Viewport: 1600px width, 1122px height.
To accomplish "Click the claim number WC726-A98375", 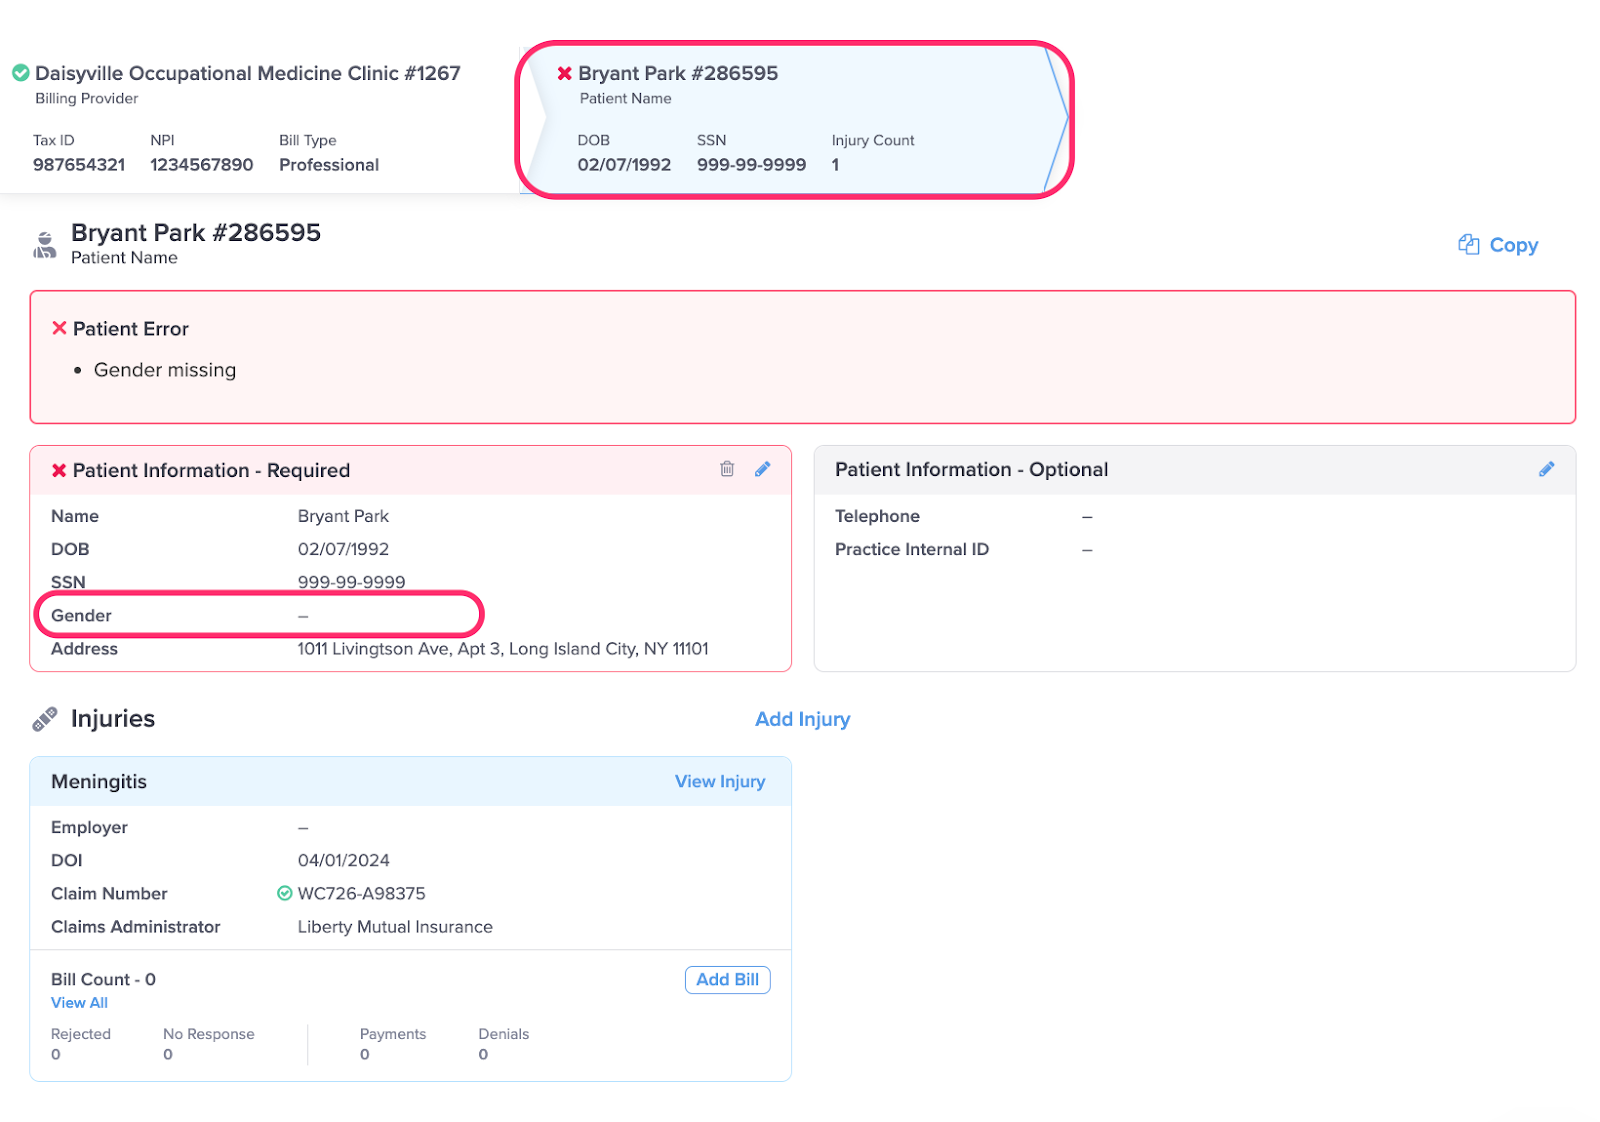I will [x=361, y=893].
